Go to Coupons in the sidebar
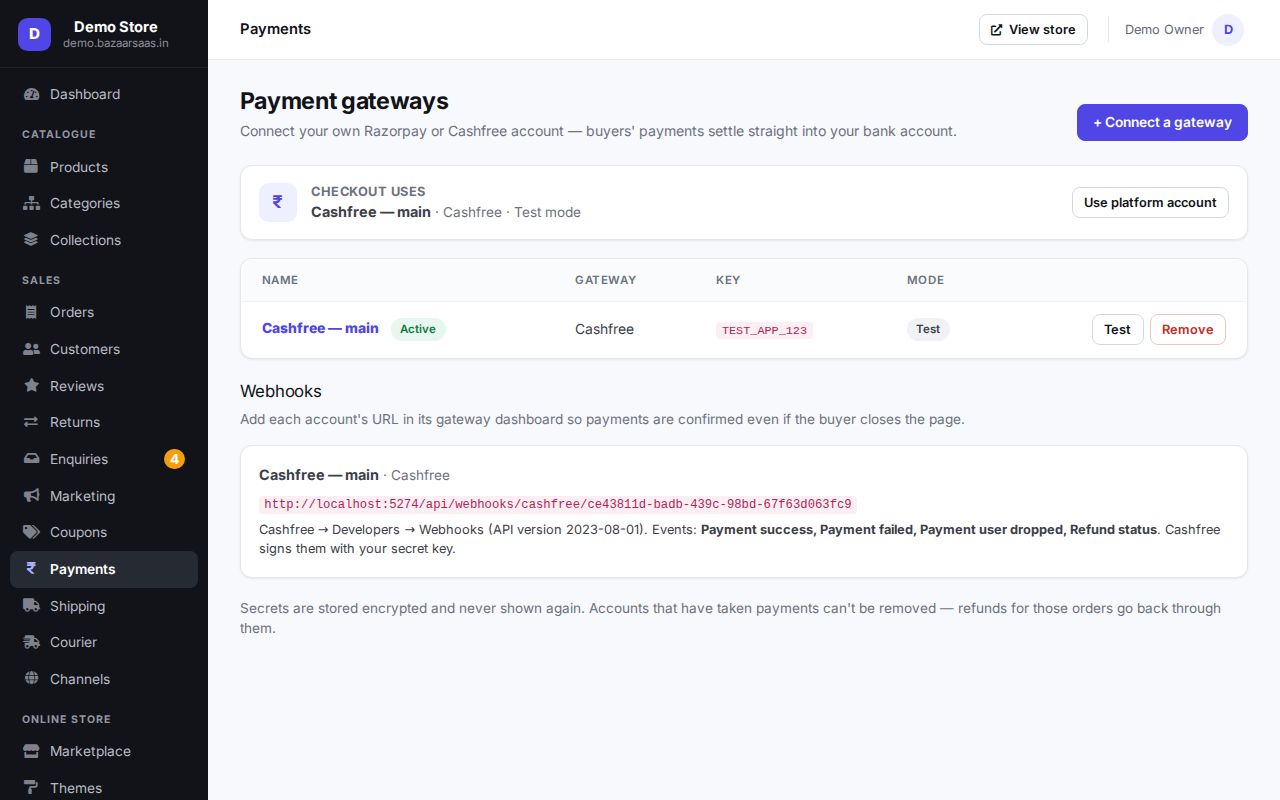The height and width of the screenshot is (800, 1280). point(104,532)
